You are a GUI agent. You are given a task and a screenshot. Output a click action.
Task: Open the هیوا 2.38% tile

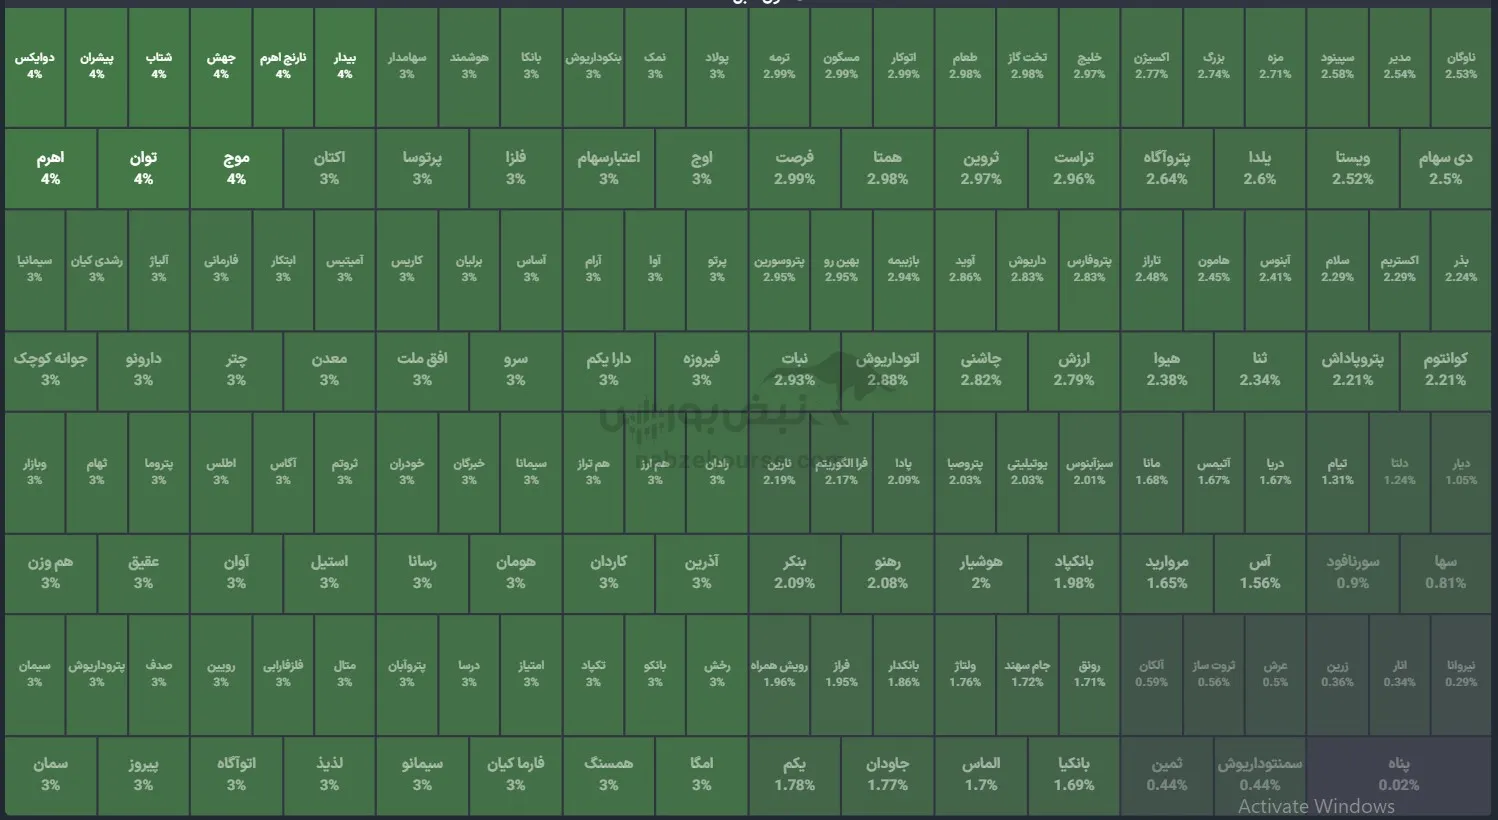(x=1166, y=370)
